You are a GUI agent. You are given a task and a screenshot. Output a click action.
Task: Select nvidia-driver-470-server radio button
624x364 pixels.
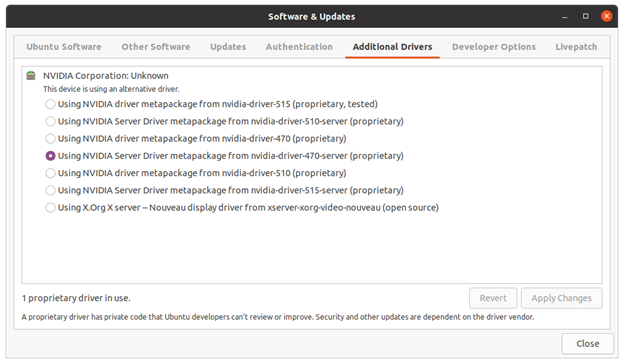[x=50, y=156]
